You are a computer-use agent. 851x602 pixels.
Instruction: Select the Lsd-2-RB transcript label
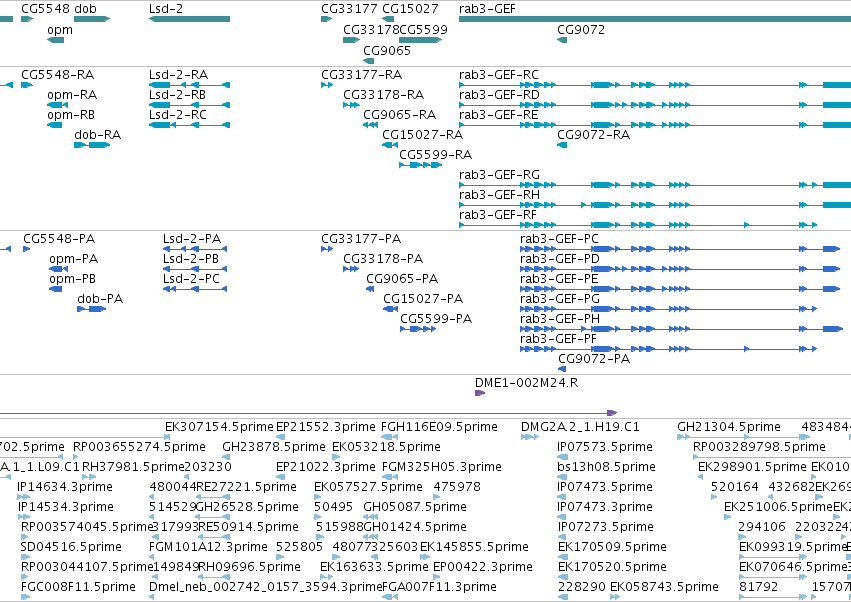click(x=177, y=94)
